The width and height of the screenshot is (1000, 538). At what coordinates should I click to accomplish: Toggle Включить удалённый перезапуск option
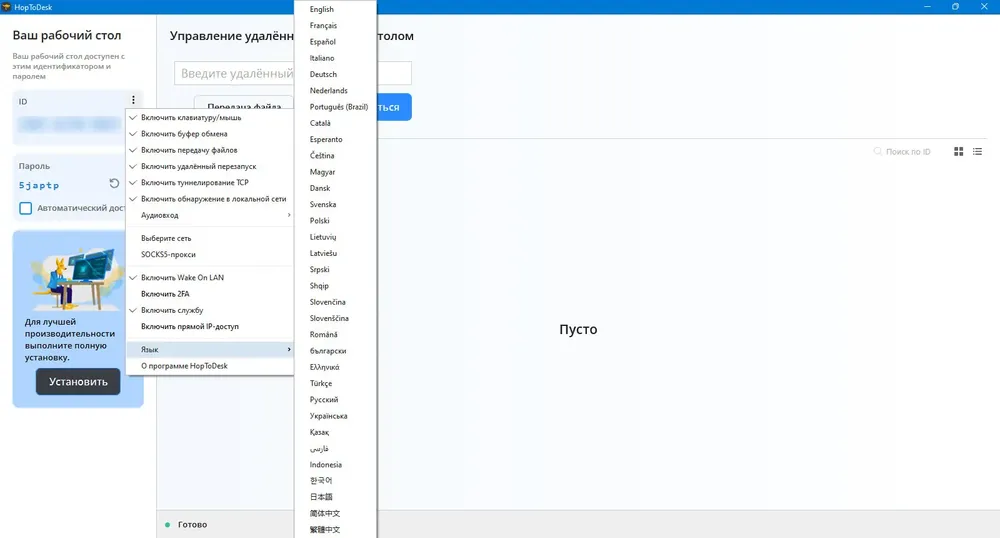[210, 166]
